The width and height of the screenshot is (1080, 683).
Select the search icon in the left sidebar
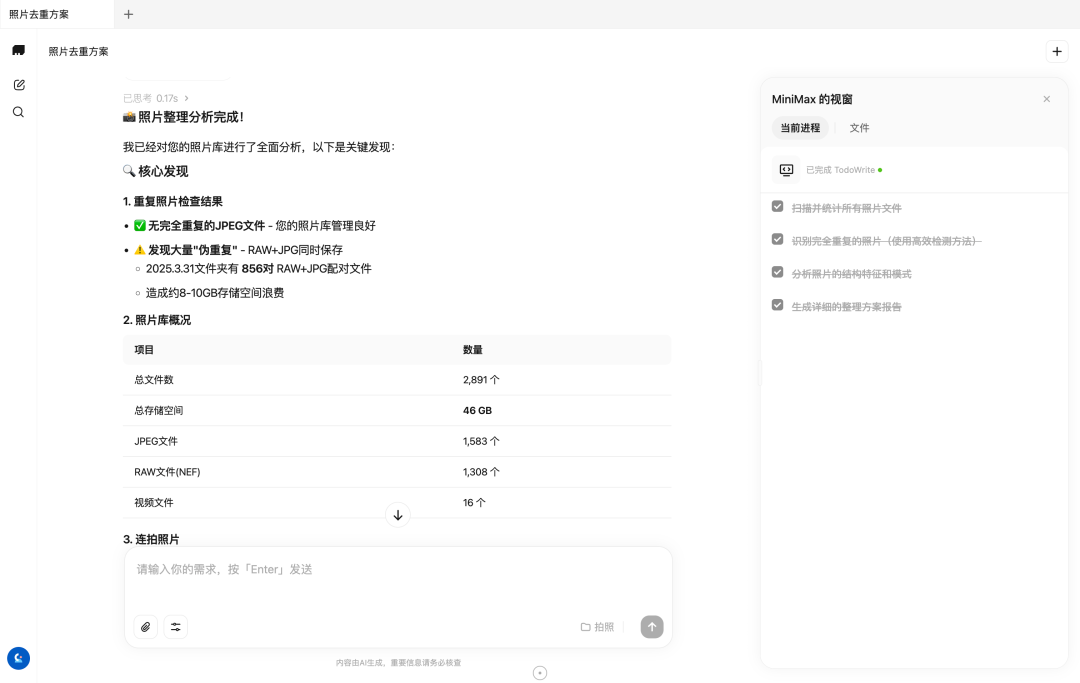pyautogui.click(x=18, y=112)
